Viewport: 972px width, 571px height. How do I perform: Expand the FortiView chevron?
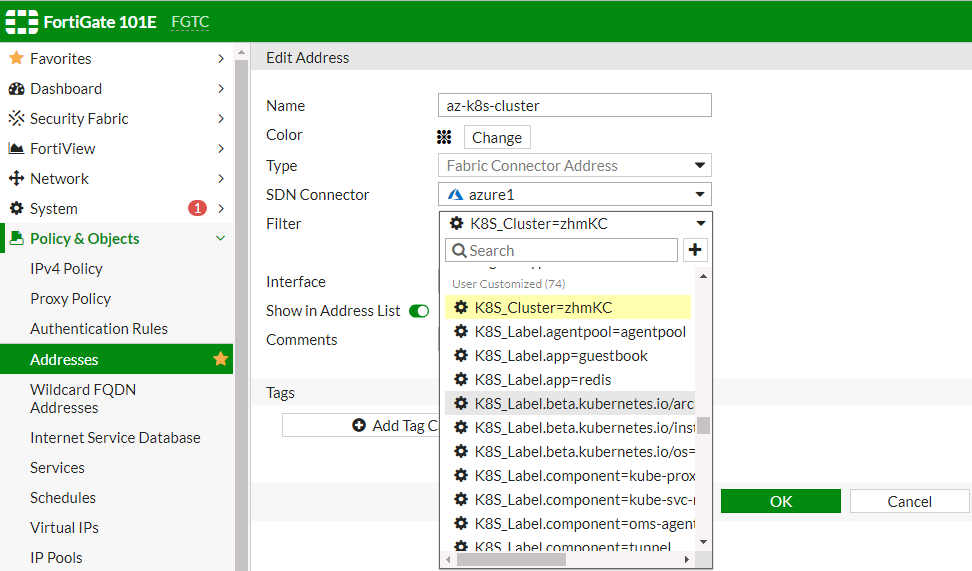pyautogui.click(x=221, y=149)
